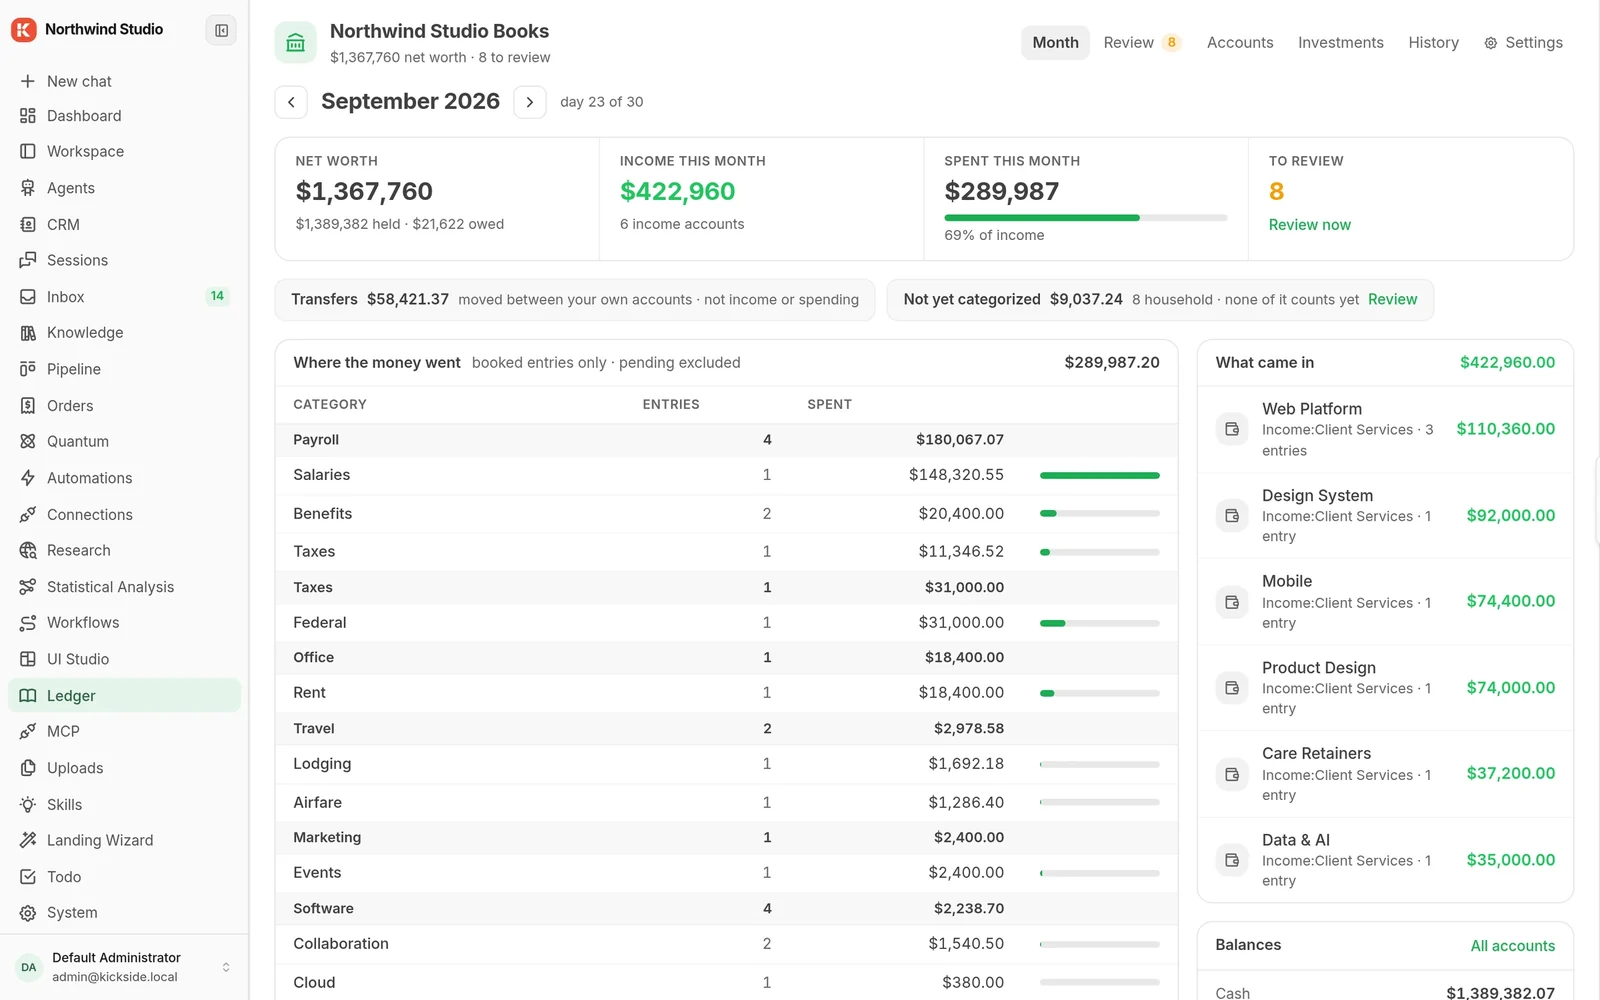Start a New chat
This screenshot has width=1600, height=1000.
[124, 81]
